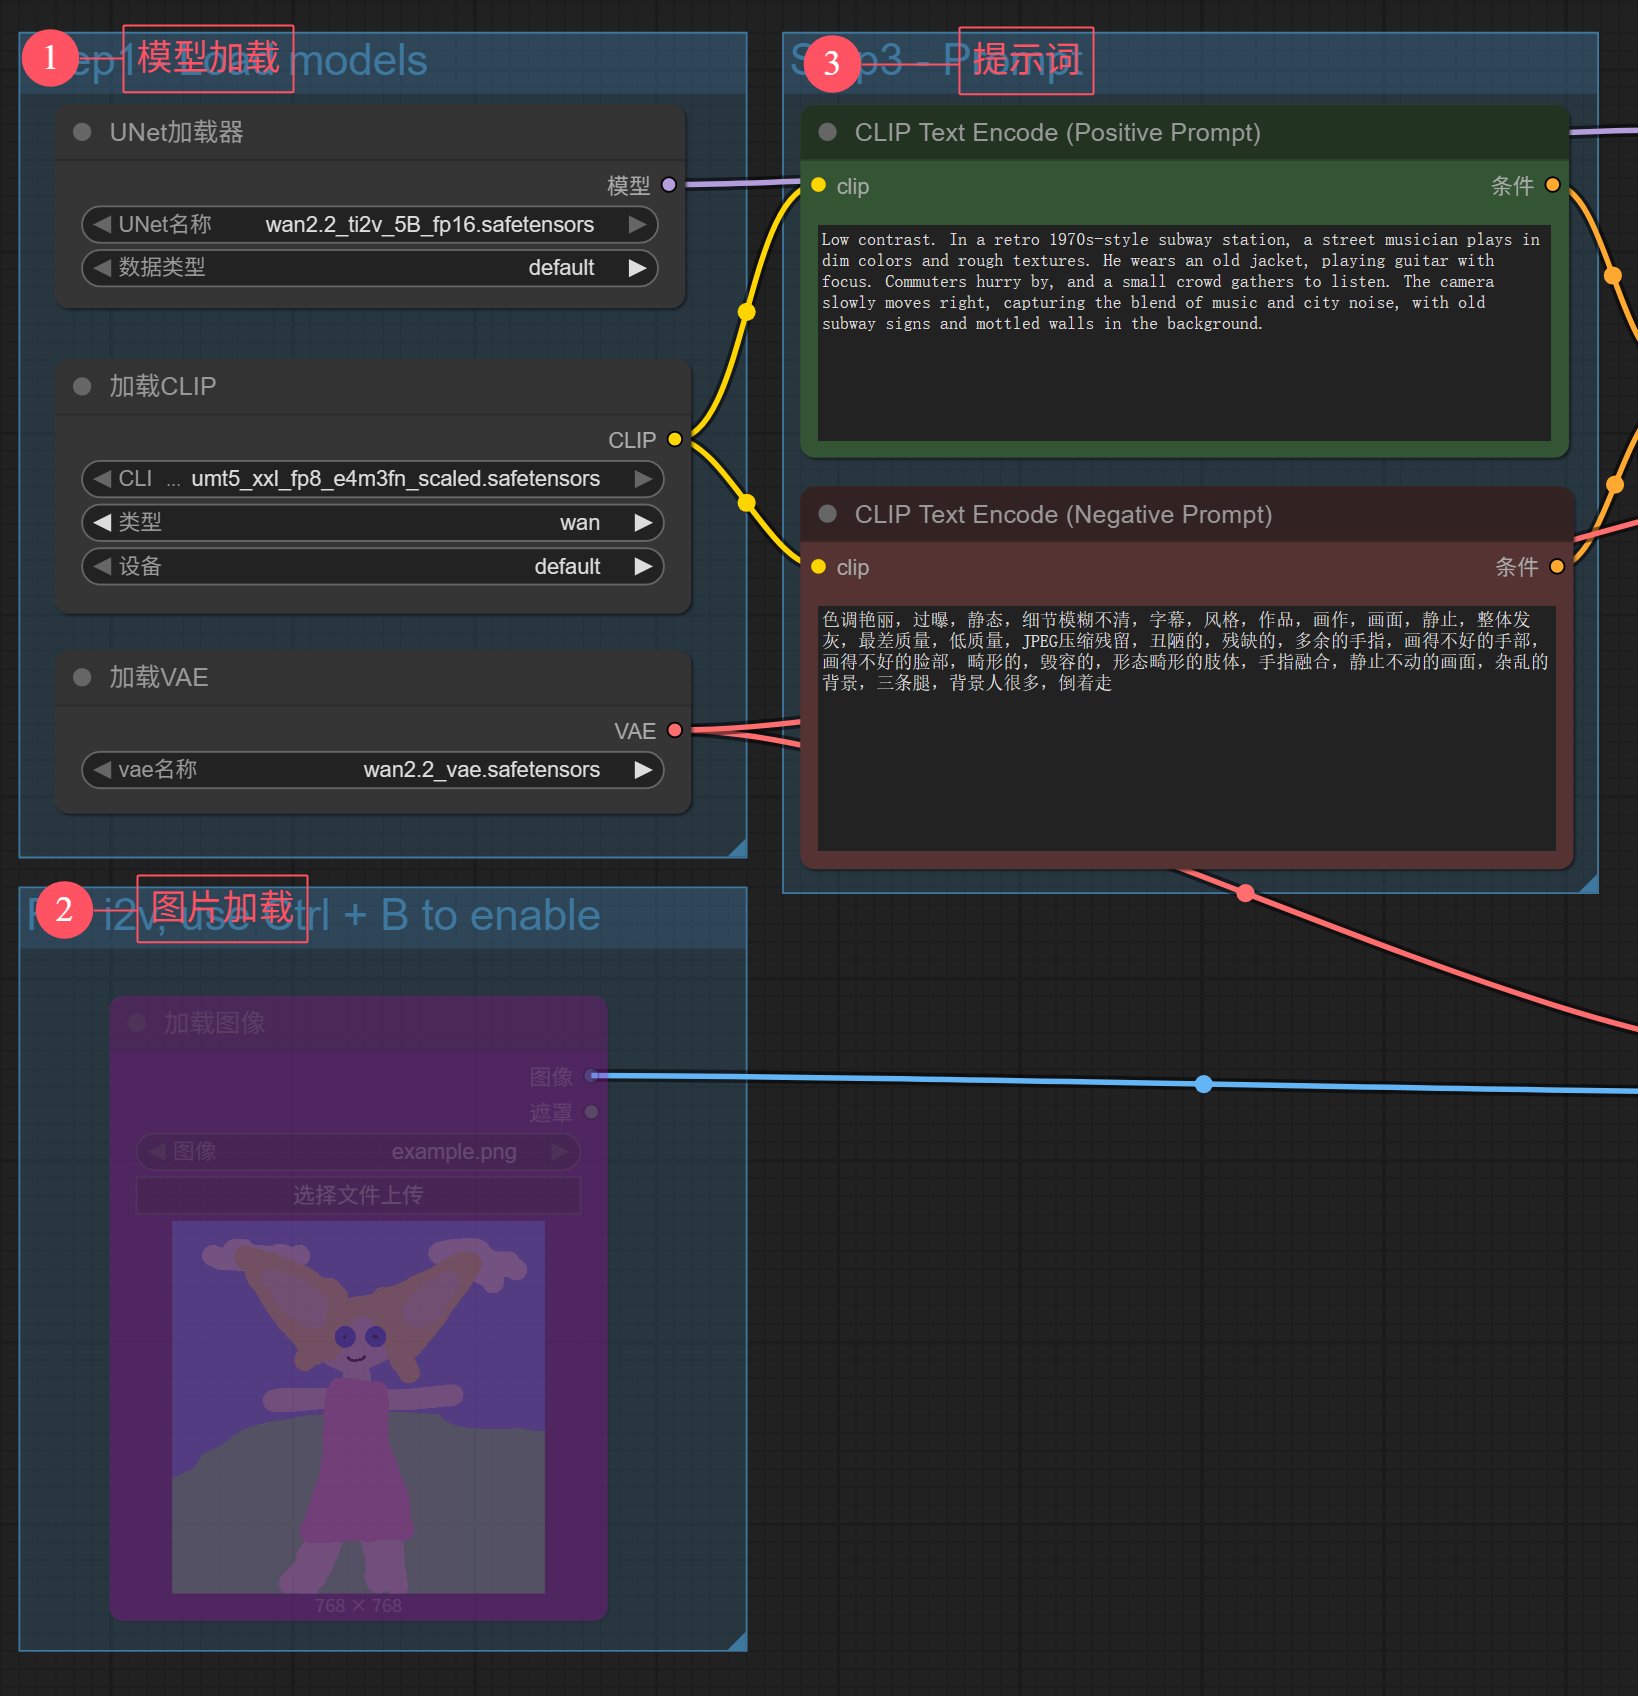
Task: Collapse the UNet加载器 node via its dot
Action: click(x=83, y=132)
